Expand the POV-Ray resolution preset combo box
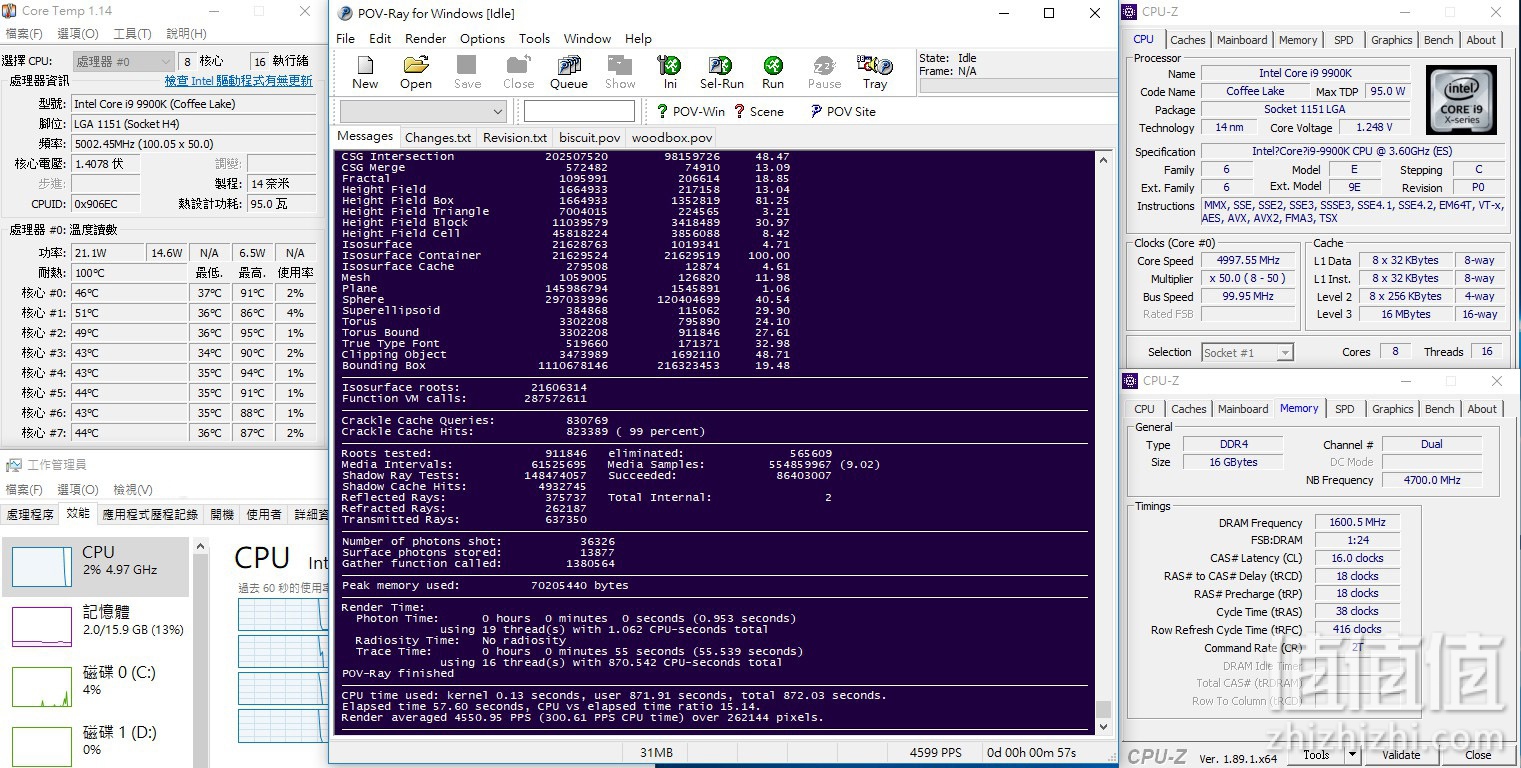The height and width of the screenshot is (768, 1521). point(423,111)
